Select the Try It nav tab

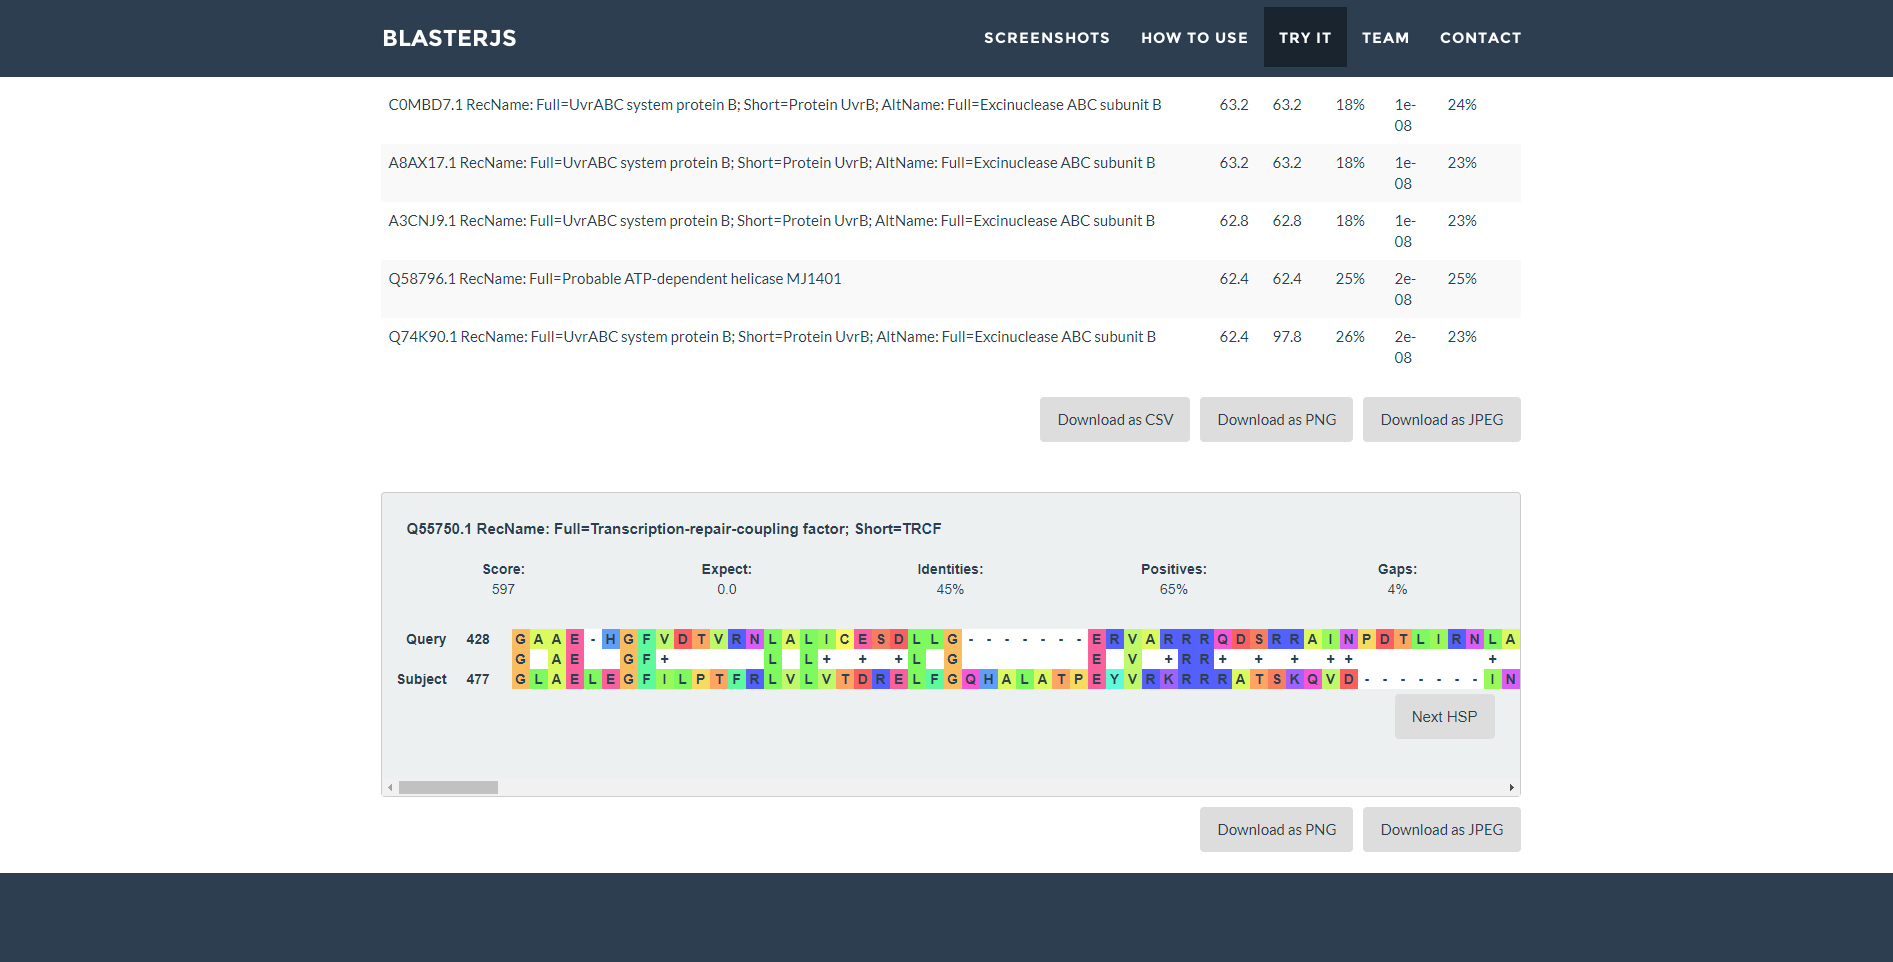tap(1304, 38)
